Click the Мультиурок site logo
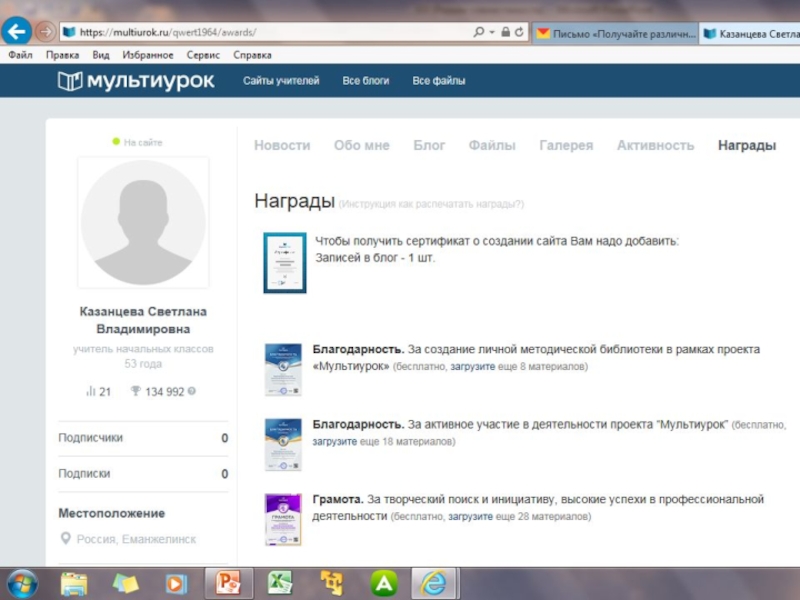The width and height of the screenshot is (800, 600). click(136, 81)
